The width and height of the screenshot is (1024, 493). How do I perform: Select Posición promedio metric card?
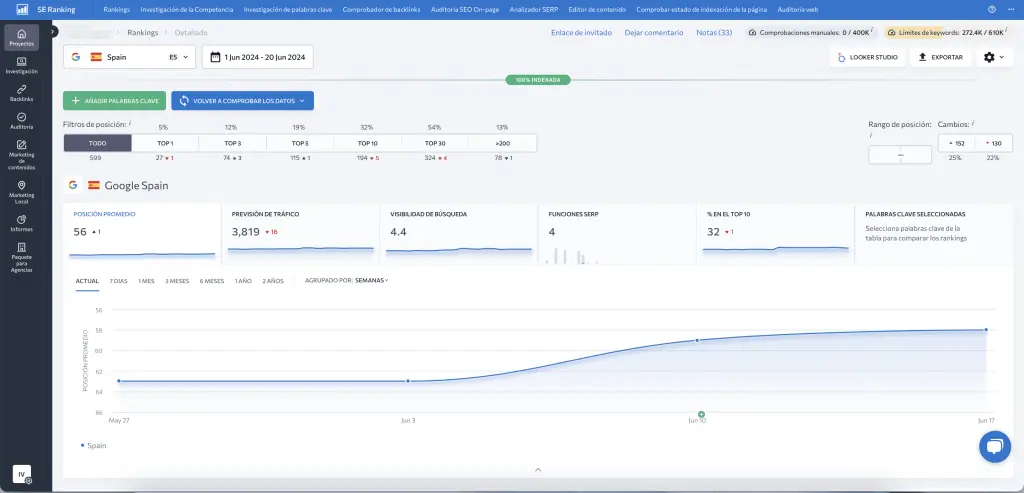pyautogui.click(x=142, y=234)
